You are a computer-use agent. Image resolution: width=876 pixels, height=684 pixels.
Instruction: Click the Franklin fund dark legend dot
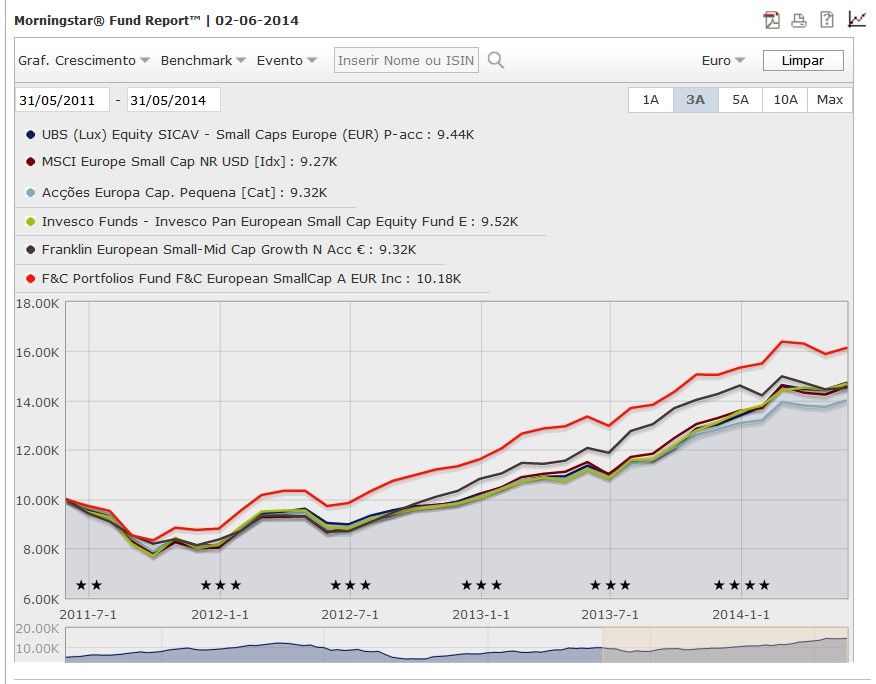pyautogui.click(x=31, y=250)
